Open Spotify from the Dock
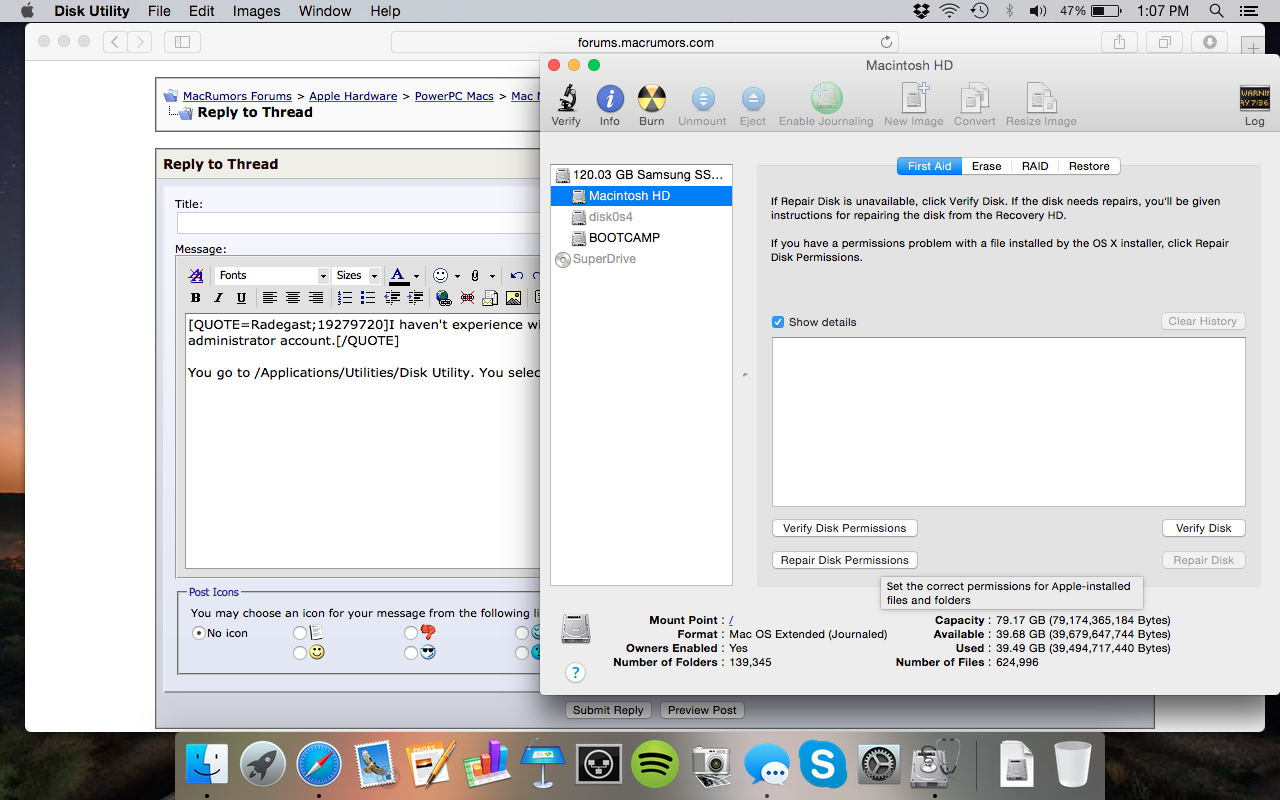 [655, 765]
